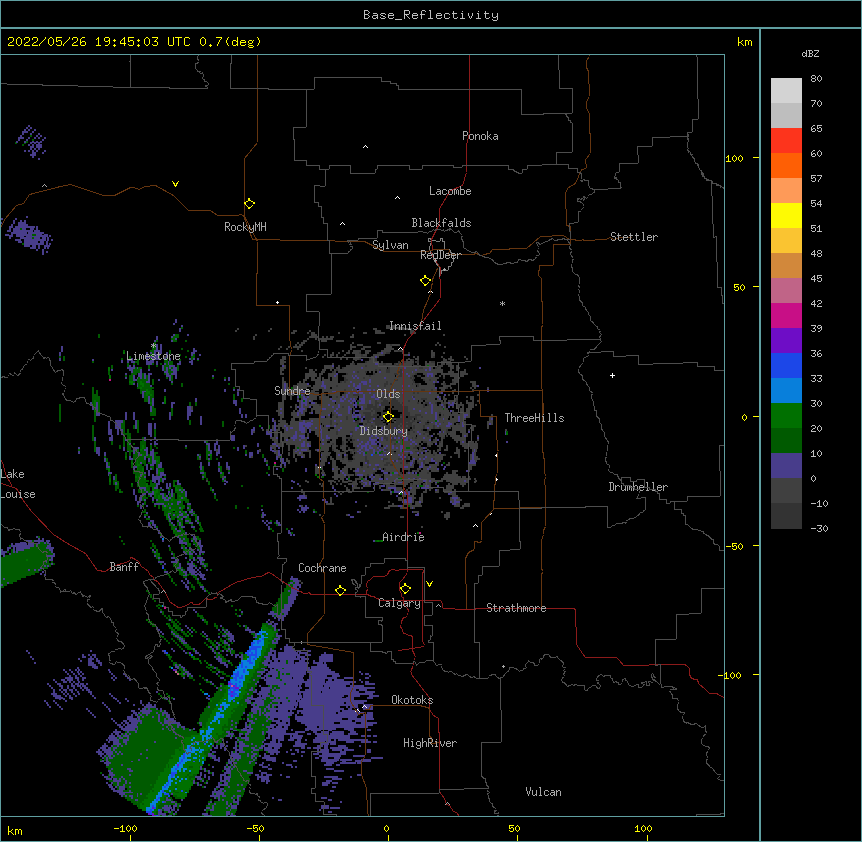The height and width of the screenshot is (842, 862).
Task: Click the white plus marker northwest of Drumheller
Action: tap(612, 375)
